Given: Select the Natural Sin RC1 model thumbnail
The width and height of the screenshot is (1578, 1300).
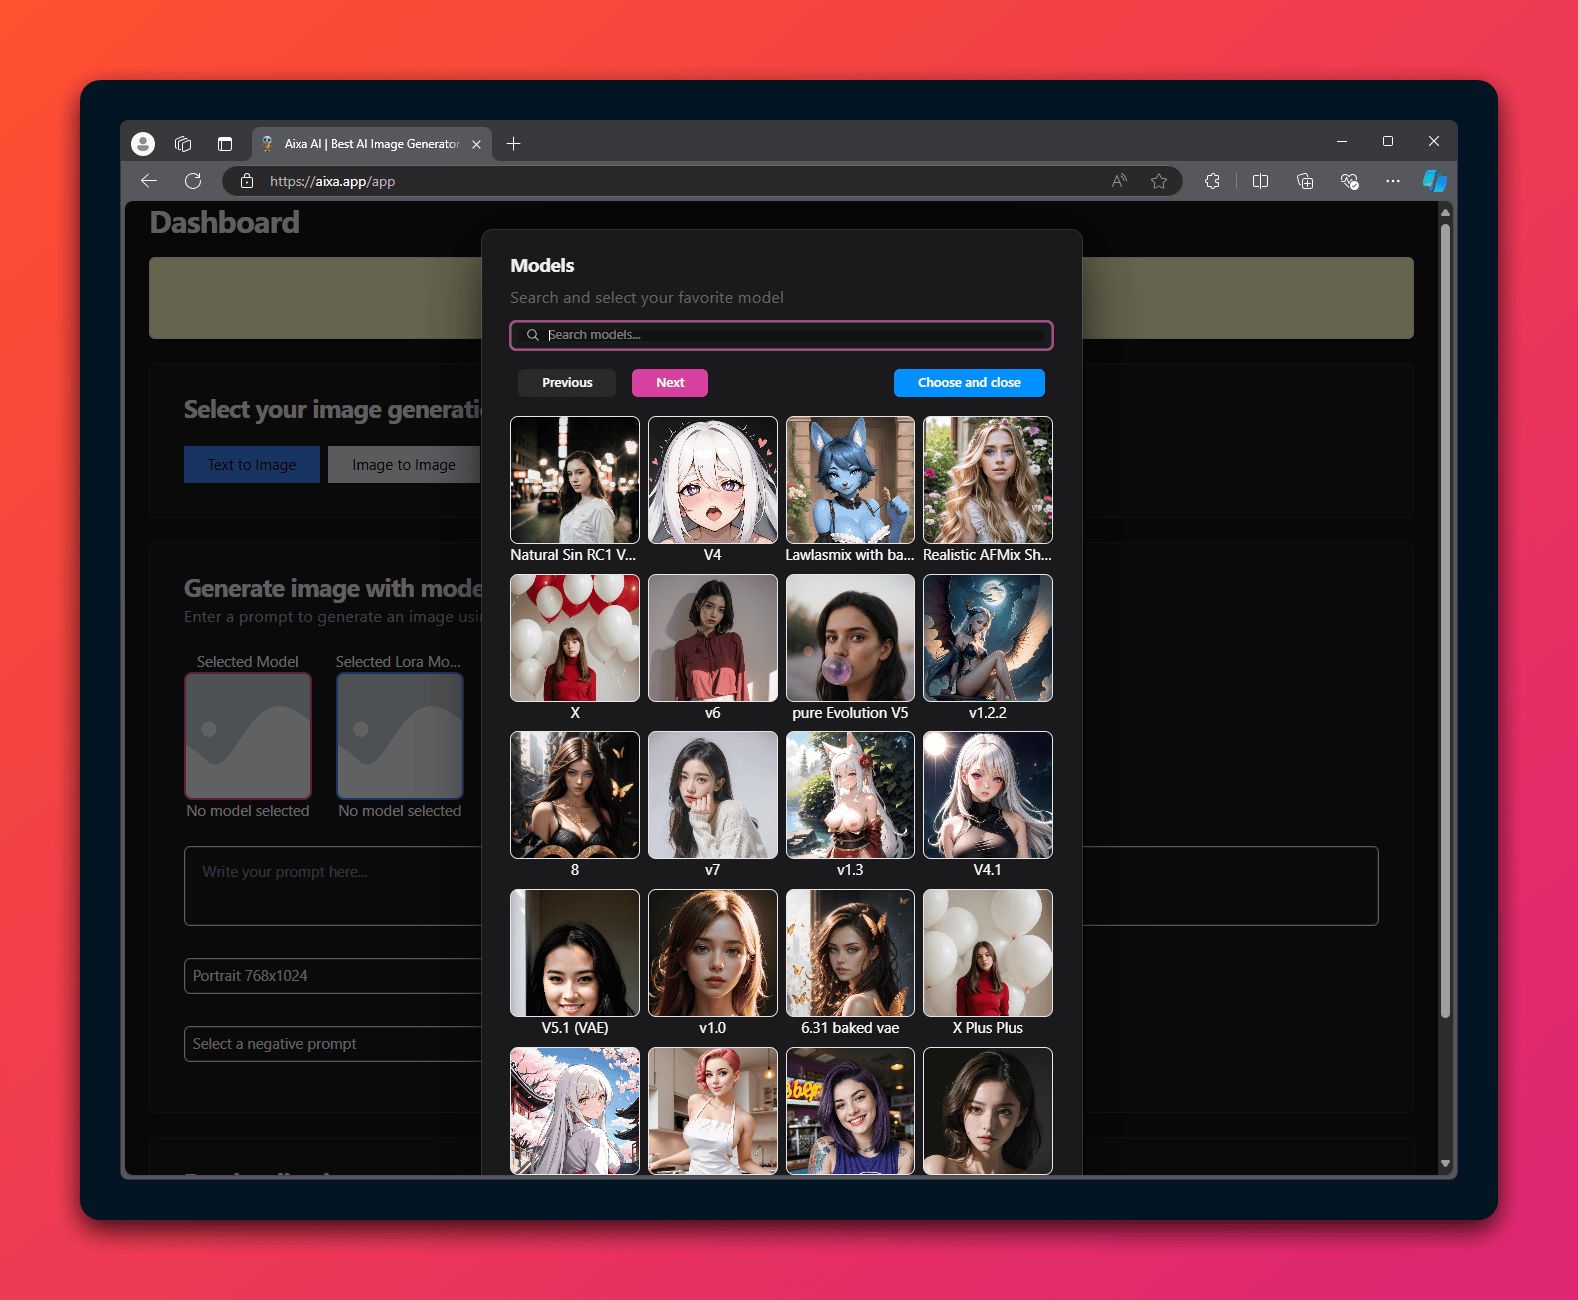Looking at the screenshot, I should coord(575,480).
